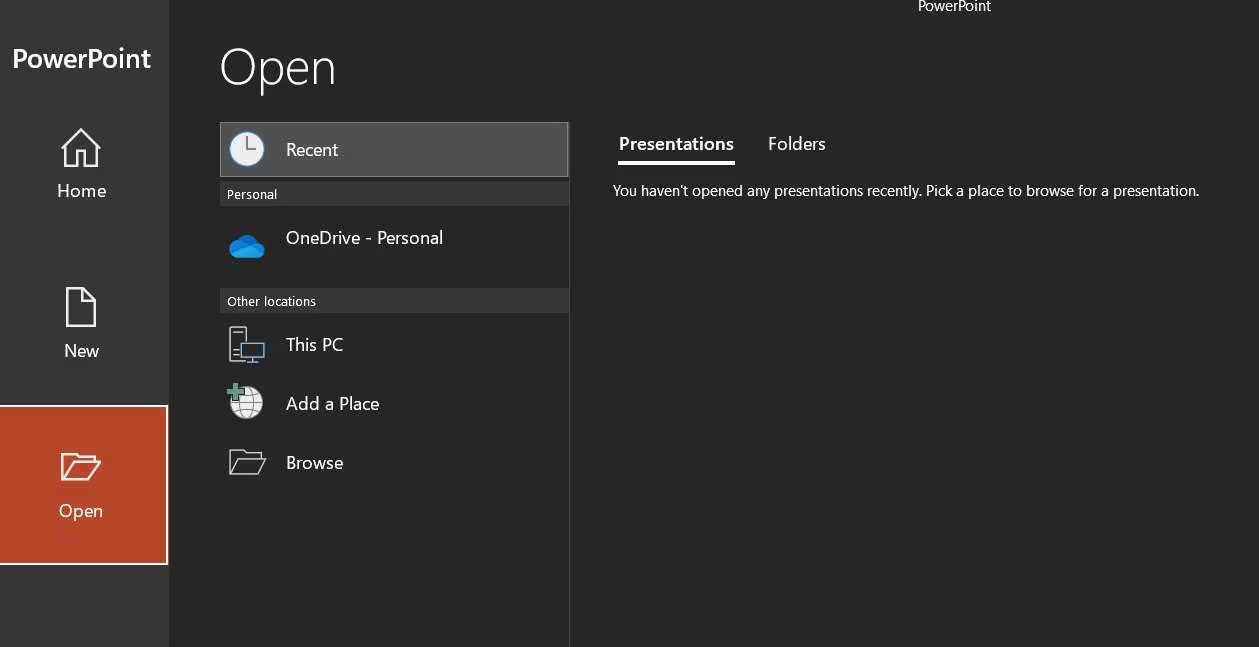Select the This PC text label
This screenshot has height=647, width=1259.
click(314, 345)
